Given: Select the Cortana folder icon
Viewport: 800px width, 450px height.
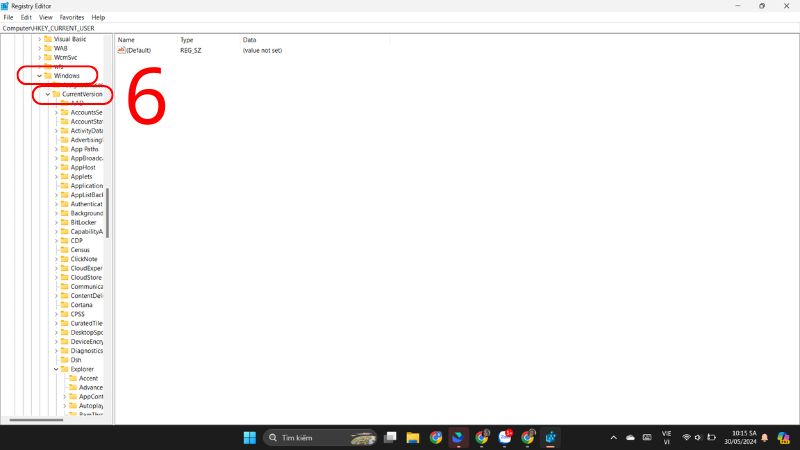Looking at the screenshot, I should [x=64, y=305].
